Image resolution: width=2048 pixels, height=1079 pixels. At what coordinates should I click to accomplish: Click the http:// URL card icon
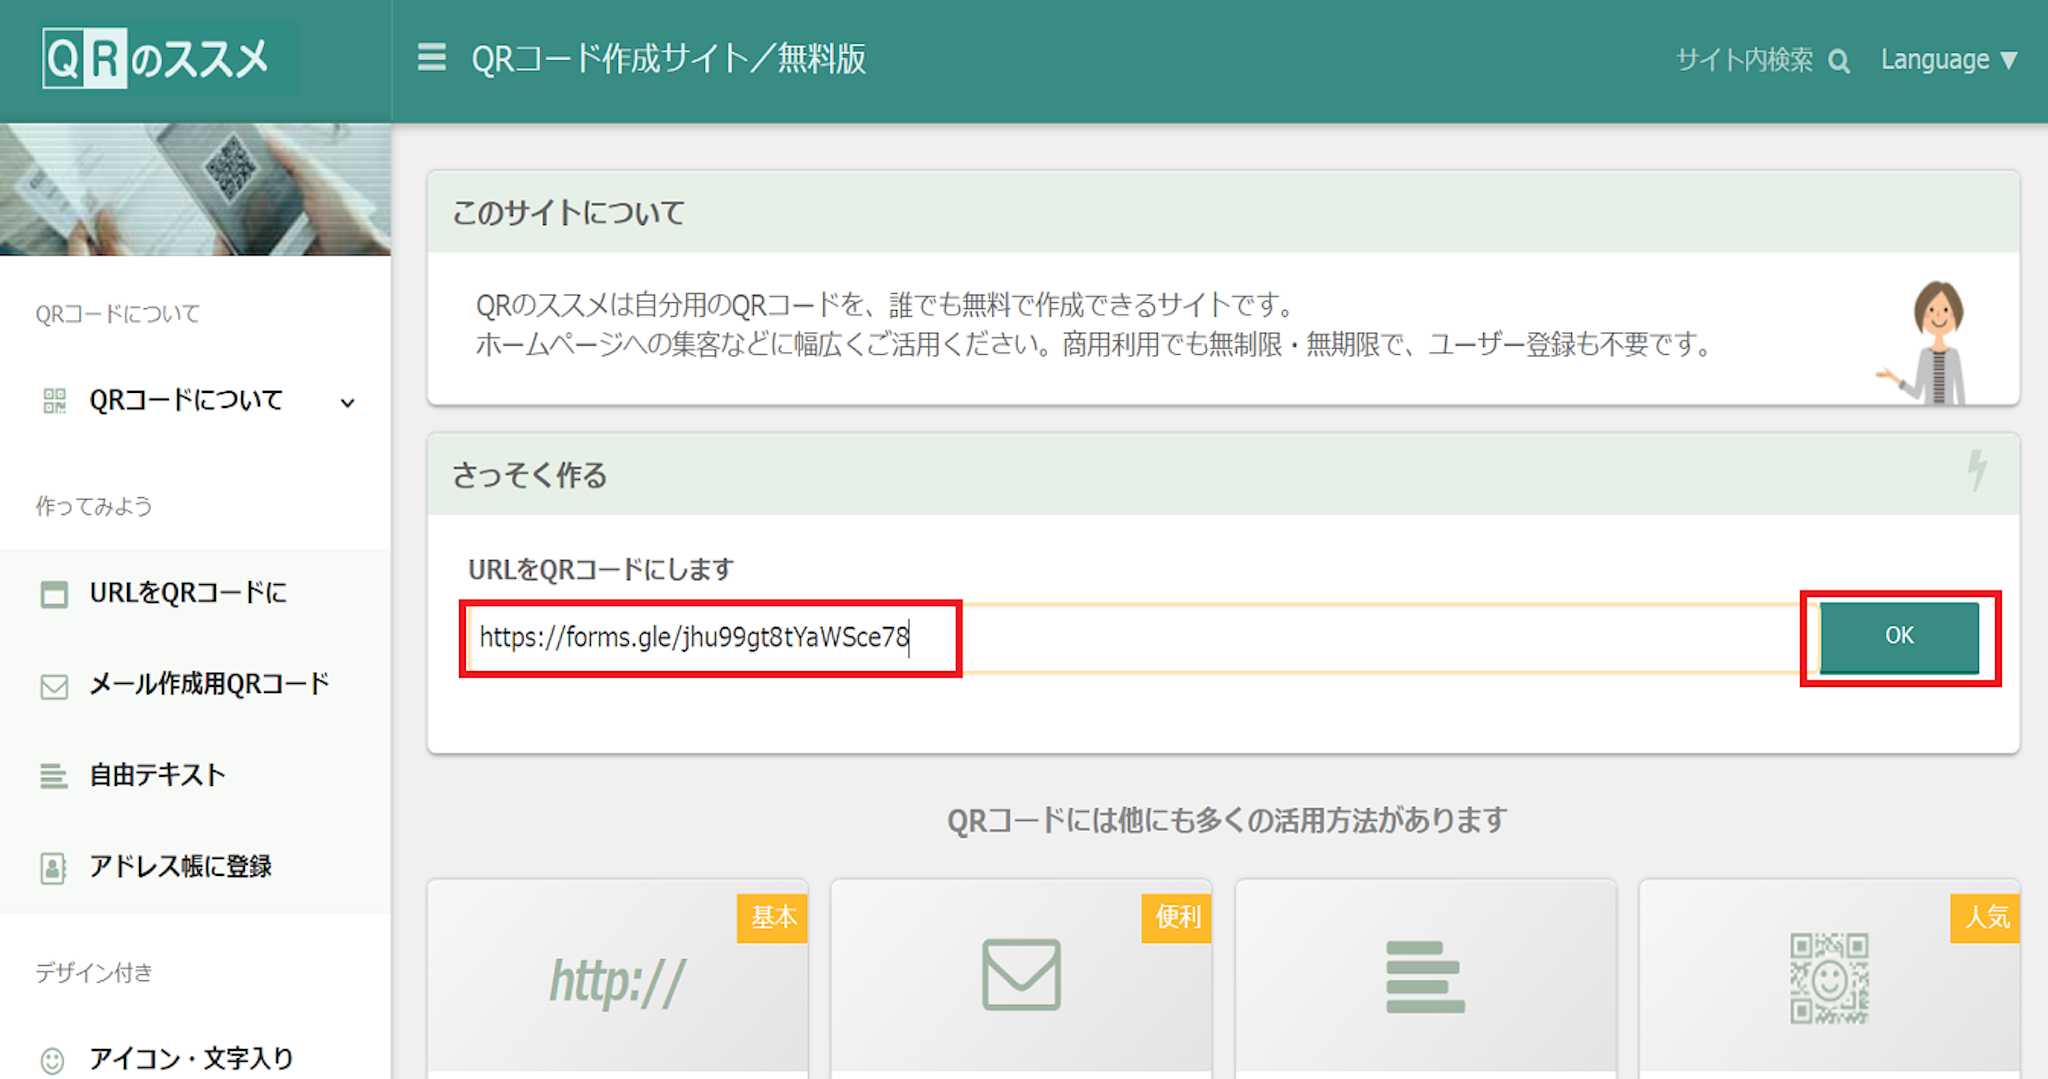617,979
